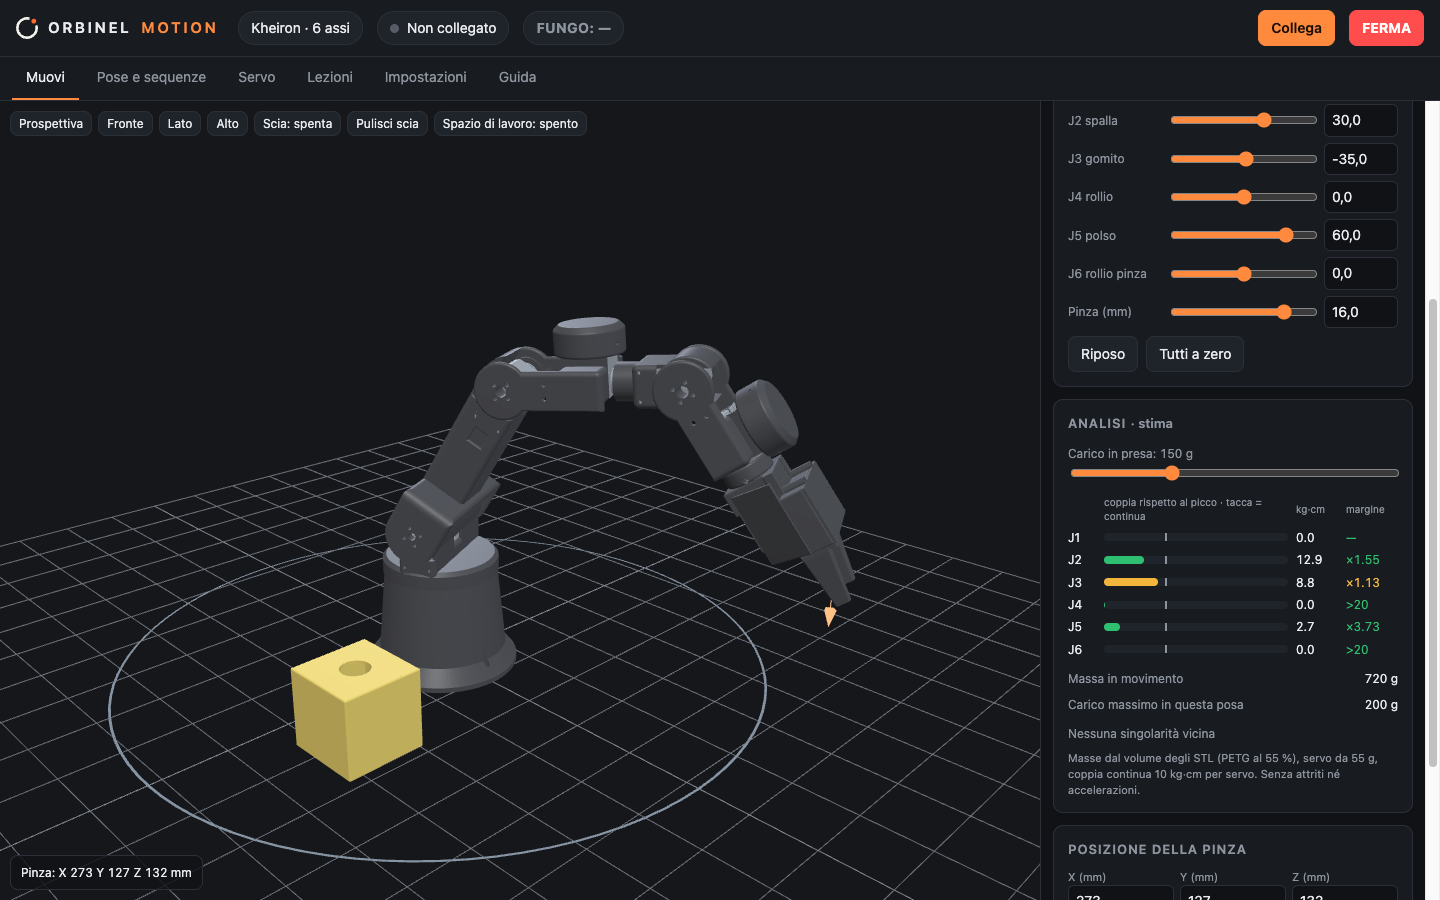Click the Pinza value field 16,0
Viewport: 1440px width, 900px height.
tap(1360, 312)
